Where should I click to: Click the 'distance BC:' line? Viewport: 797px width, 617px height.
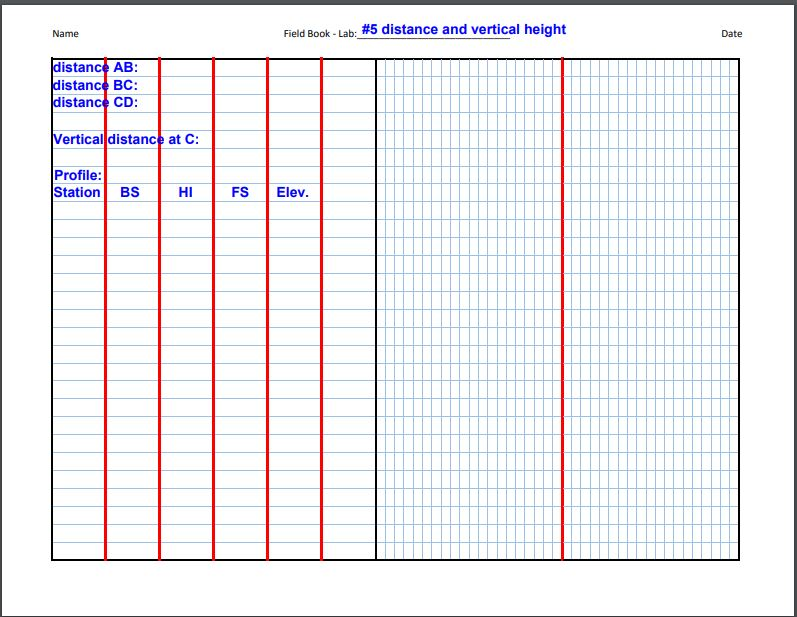[x=96, y=85]
